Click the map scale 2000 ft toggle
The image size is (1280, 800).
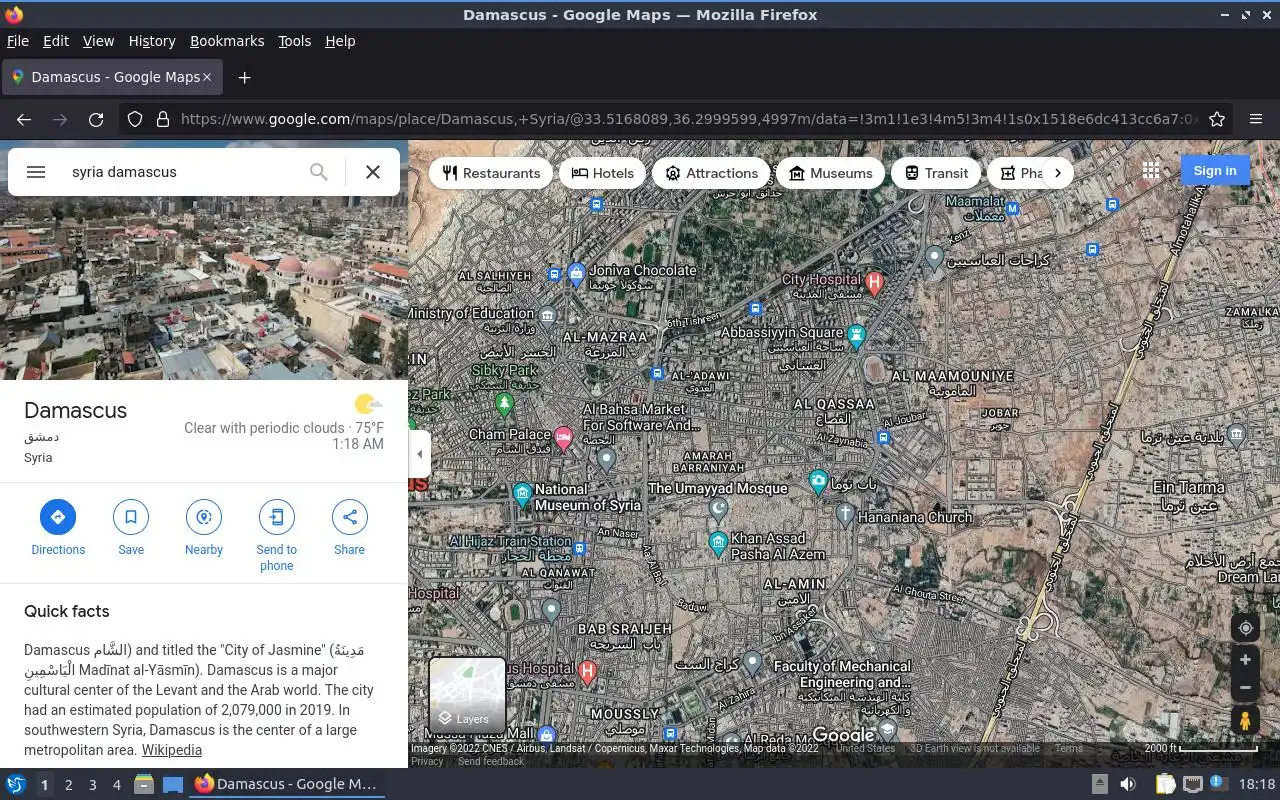[1202, 748]
